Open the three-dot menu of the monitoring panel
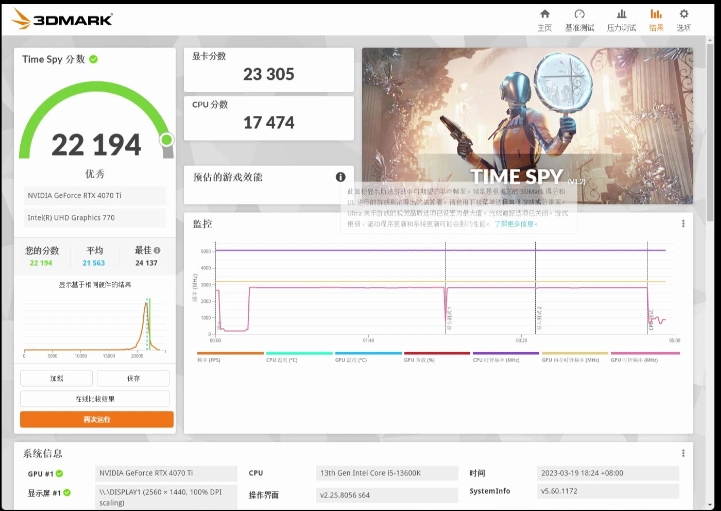Image resolution: width=721 pixels, height=511 pixels. [683, 224]
